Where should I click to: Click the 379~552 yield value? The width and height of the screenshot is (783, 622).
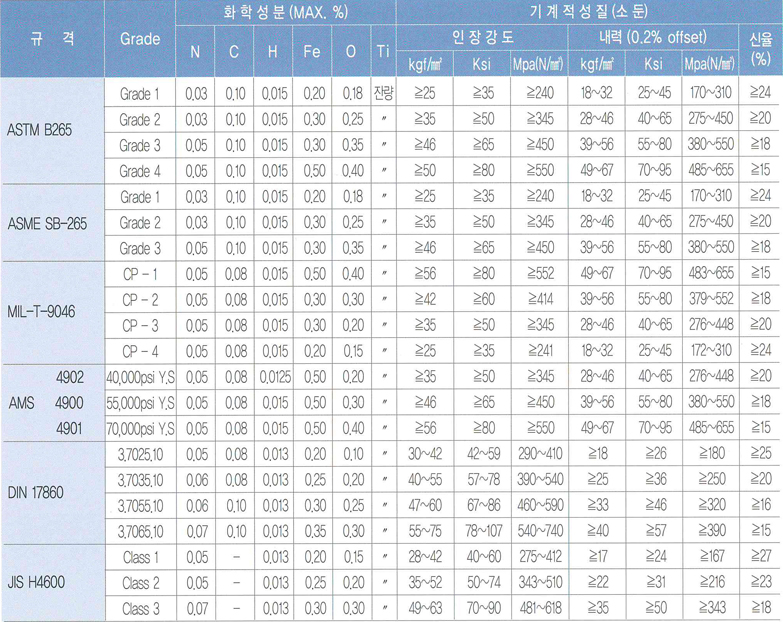click(711, 299)
